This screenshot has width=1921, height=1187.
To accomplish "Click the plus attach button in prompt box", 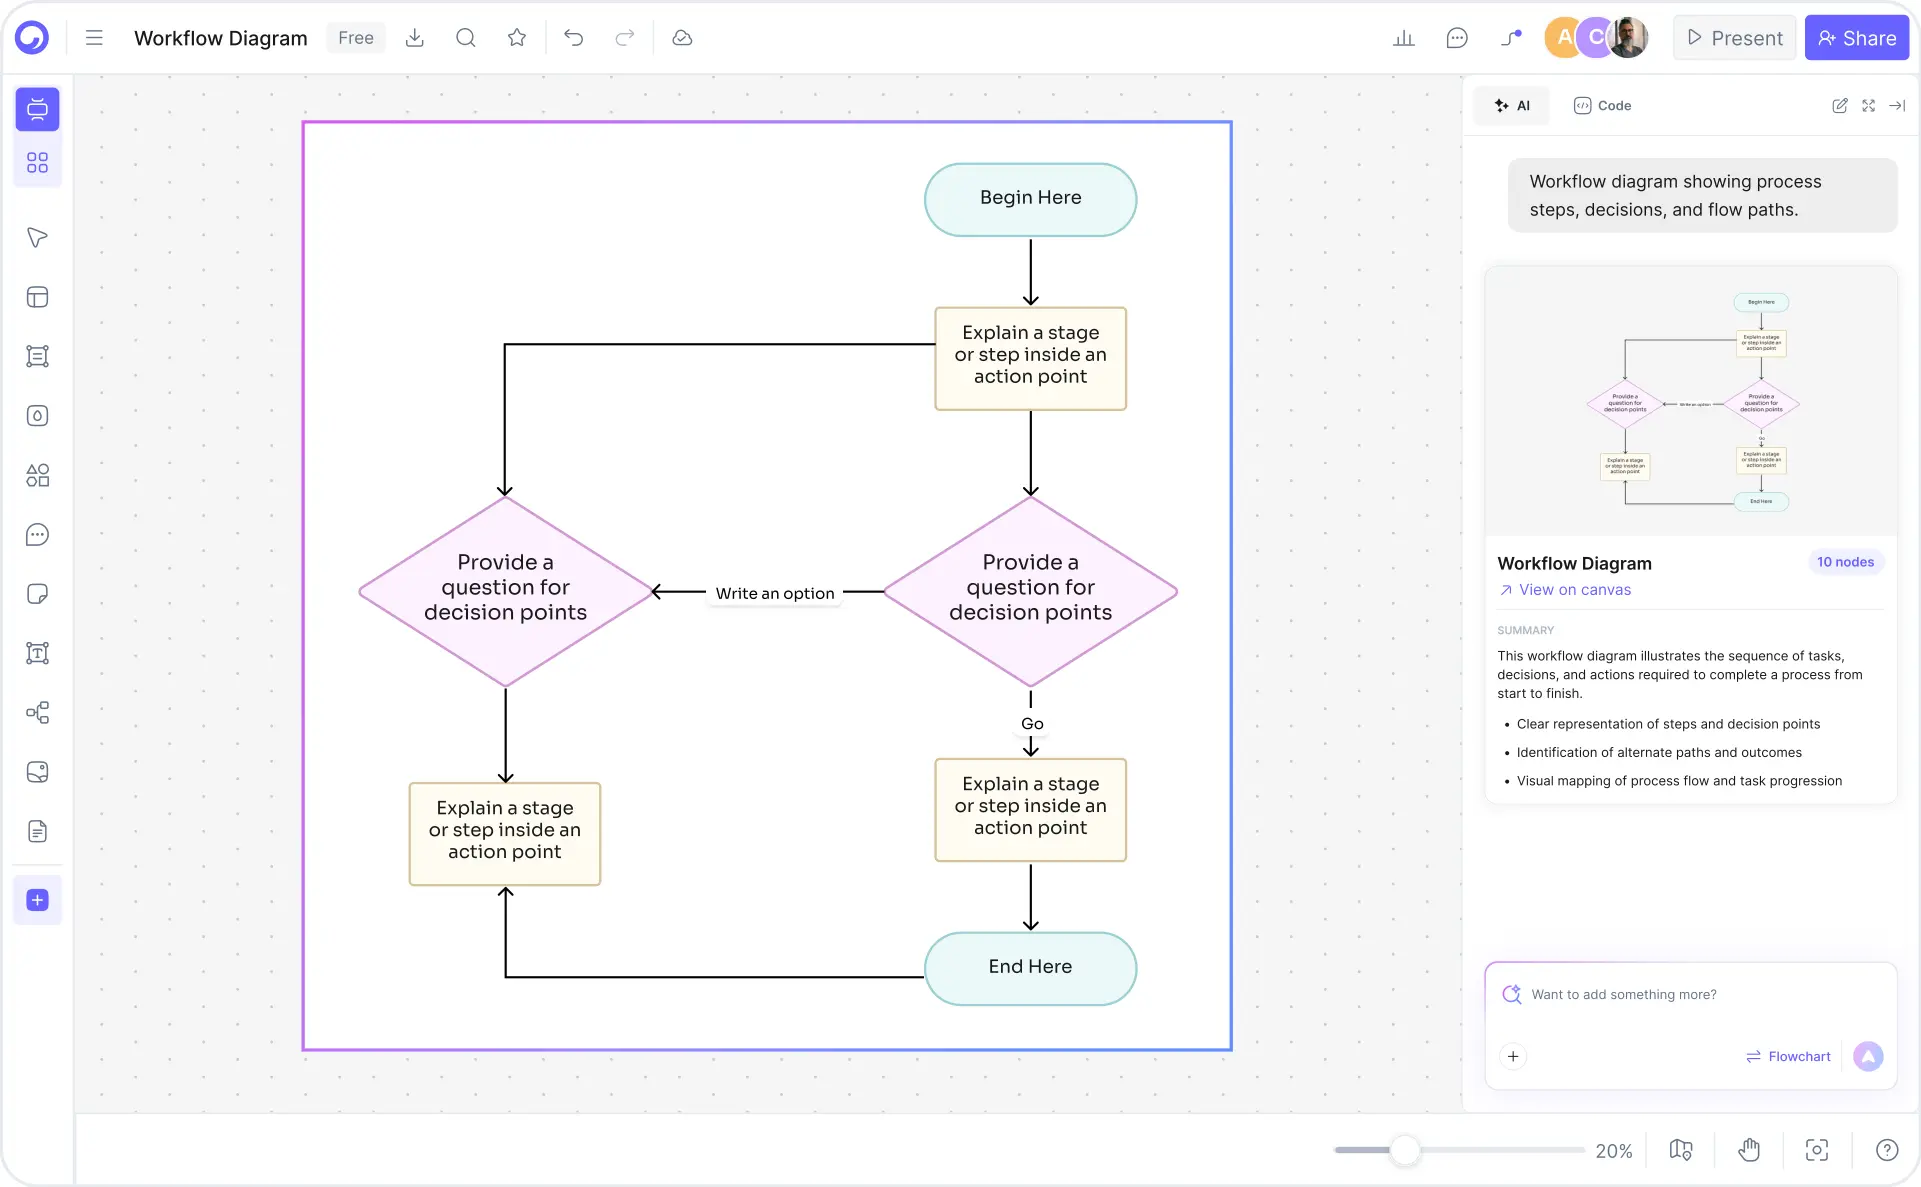I will pos(1513,1056).
